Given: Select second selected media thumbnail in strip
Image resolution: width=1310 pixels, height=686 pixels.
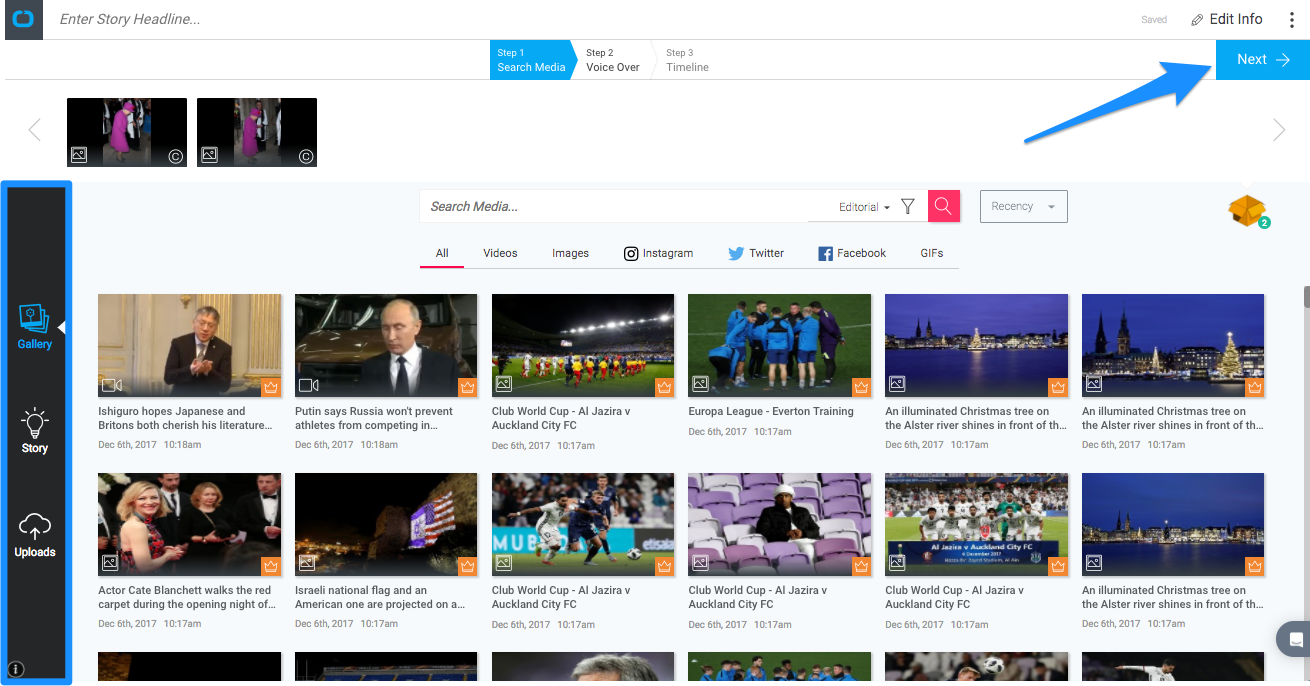Looking at the screenshot, I should [257, 132].
